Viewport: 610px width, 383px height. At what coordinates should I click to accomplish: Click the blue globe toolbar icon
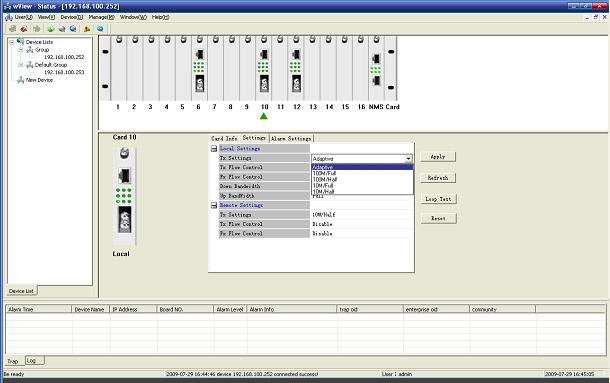pos(73,29)
